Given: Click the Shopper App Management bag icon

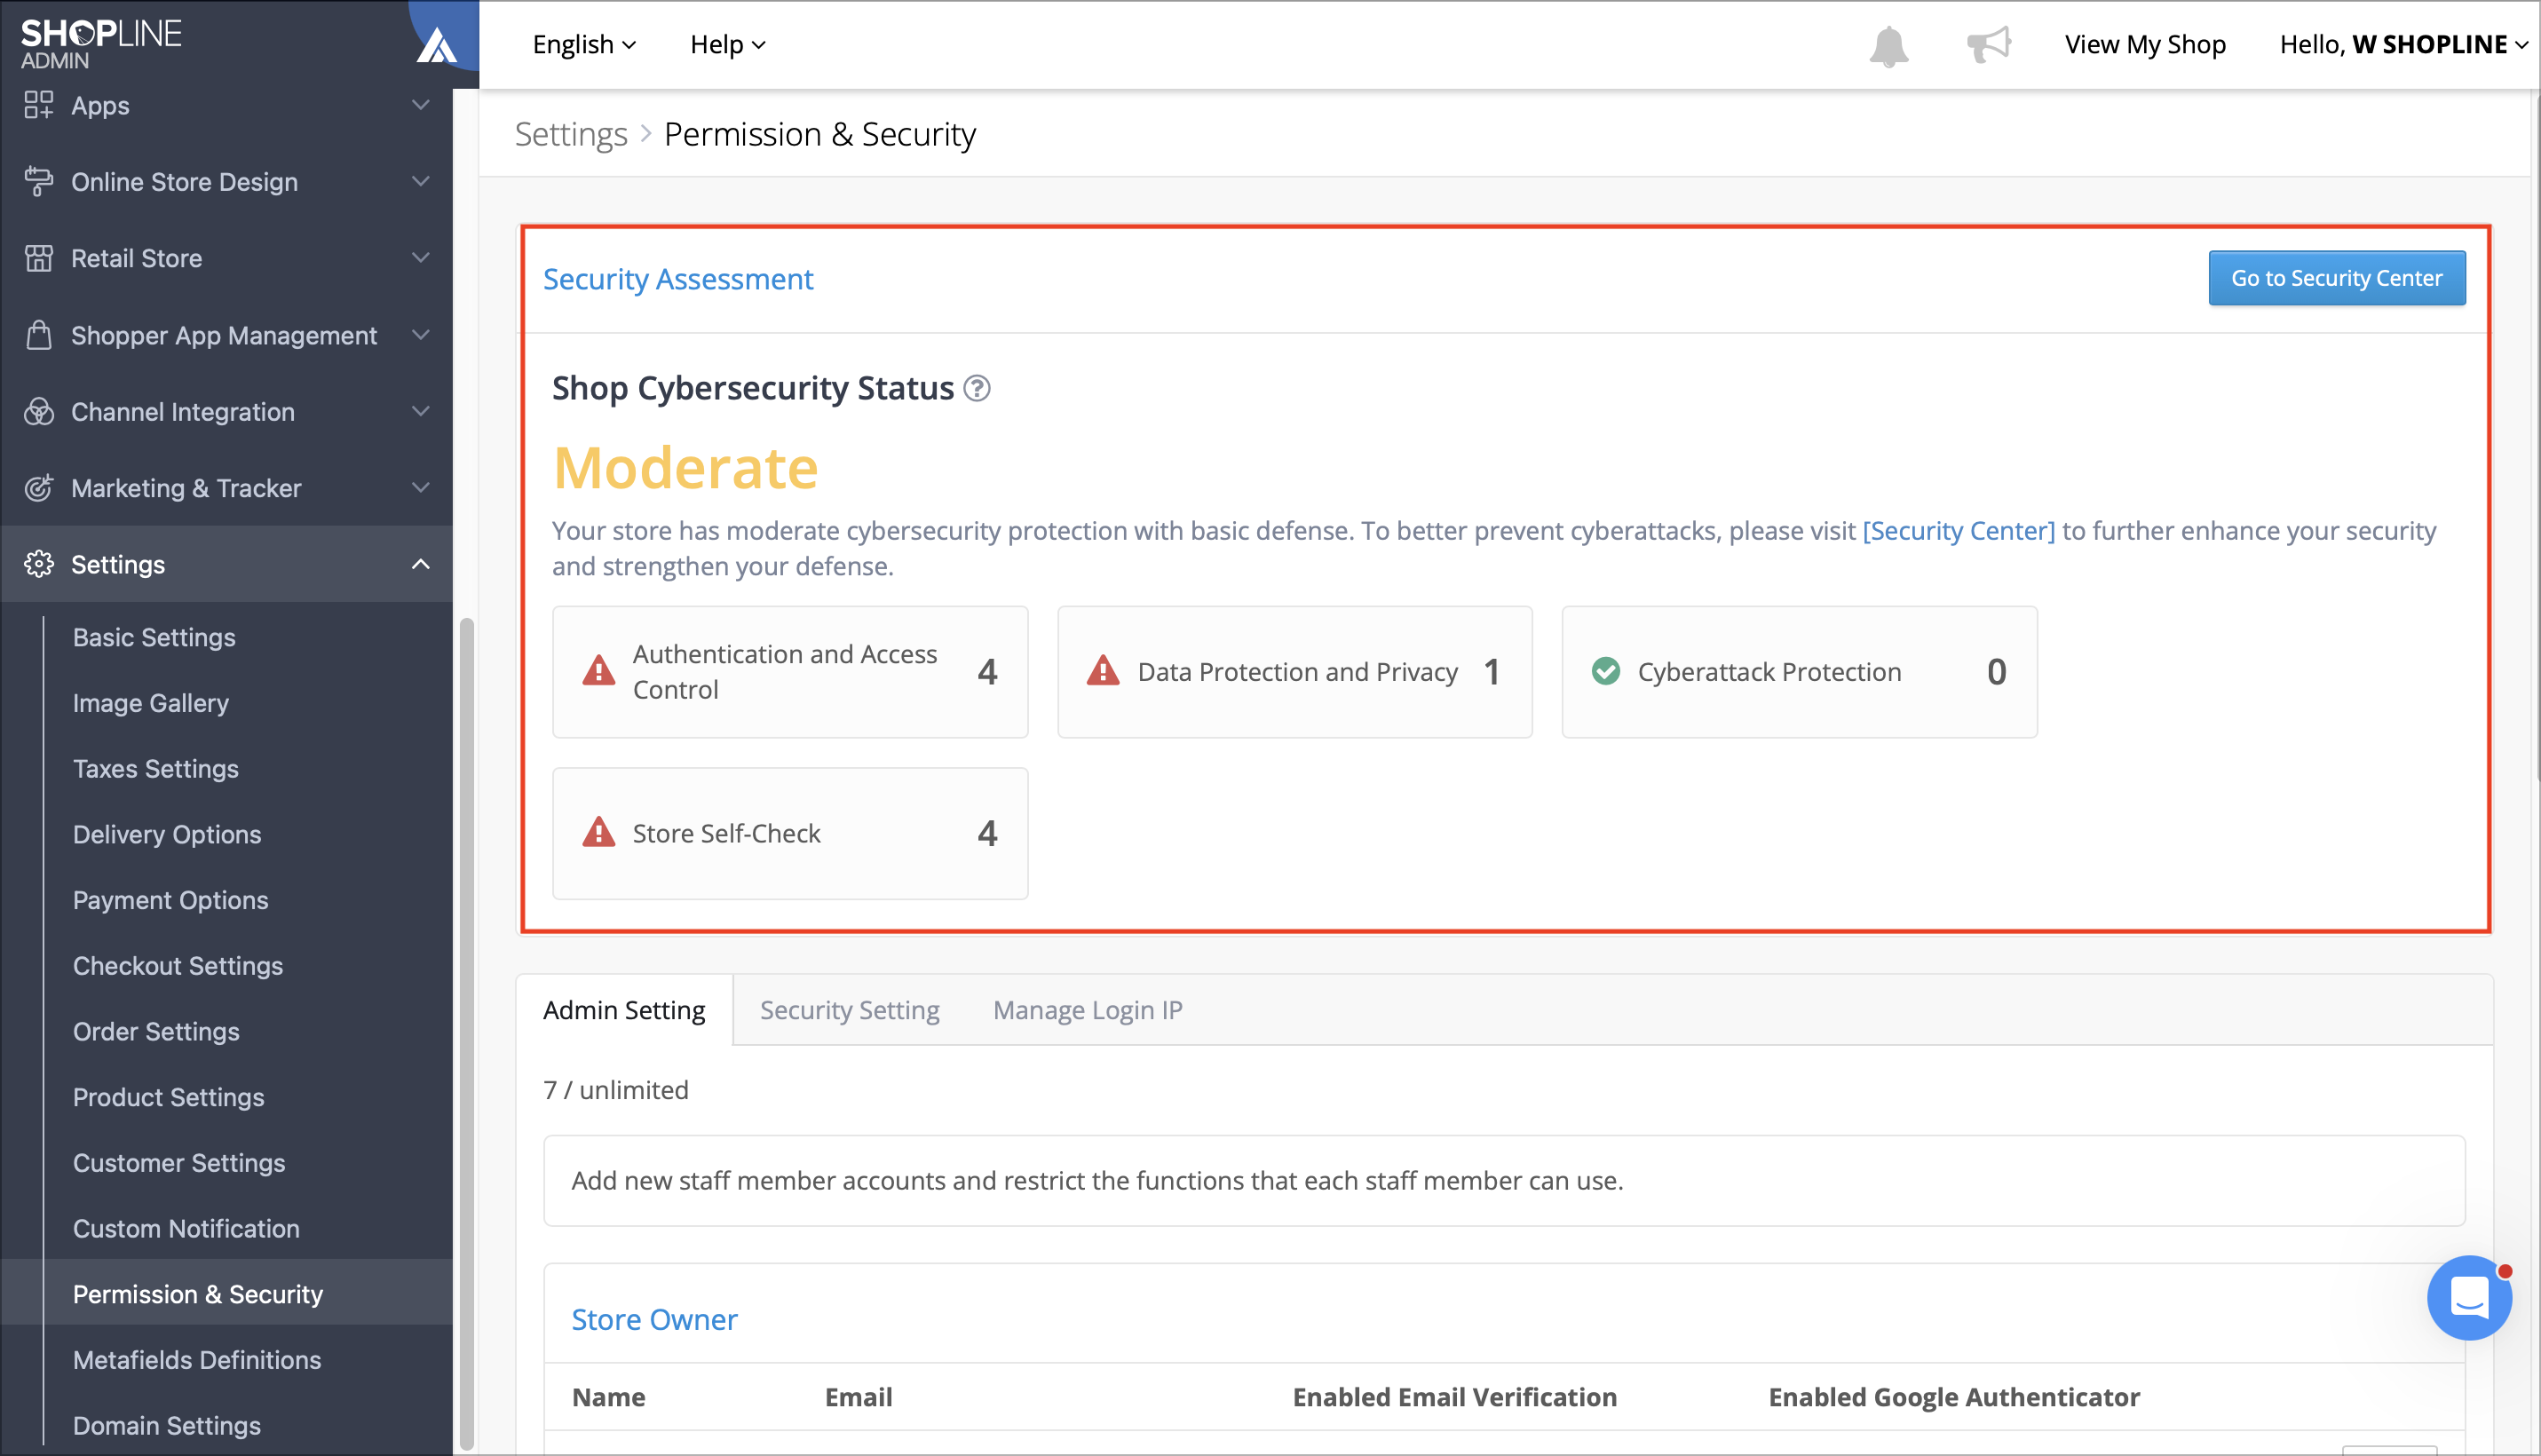Looking at the screenshot, I should tap(39, 335).
